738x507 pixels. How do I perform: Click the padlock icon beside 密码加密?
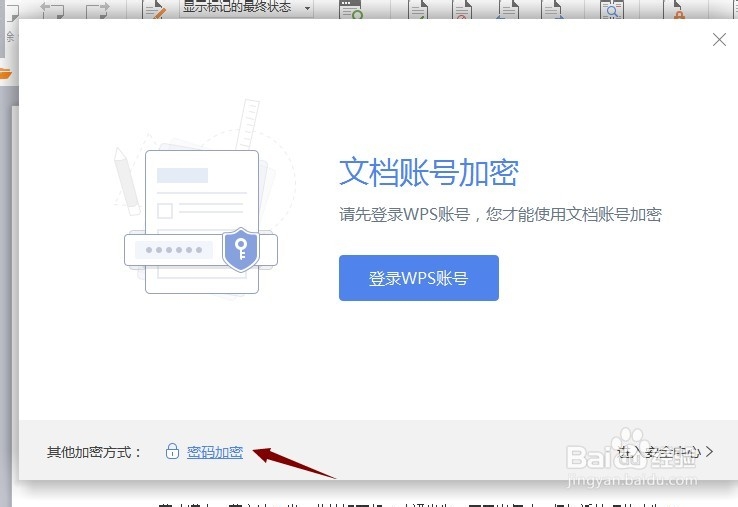tap(172, 451)
